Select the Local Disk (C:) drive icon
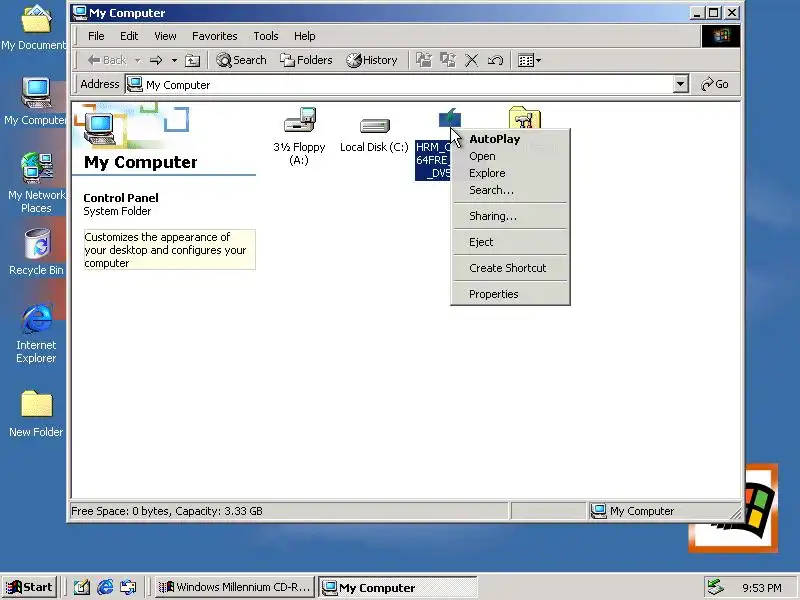 click(375, 125)
